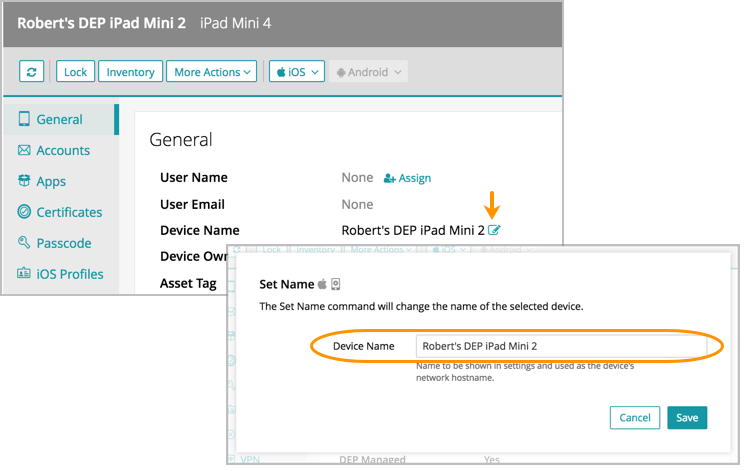Click into the Device Name text field

pyautogui.click(x=560, y=346)
